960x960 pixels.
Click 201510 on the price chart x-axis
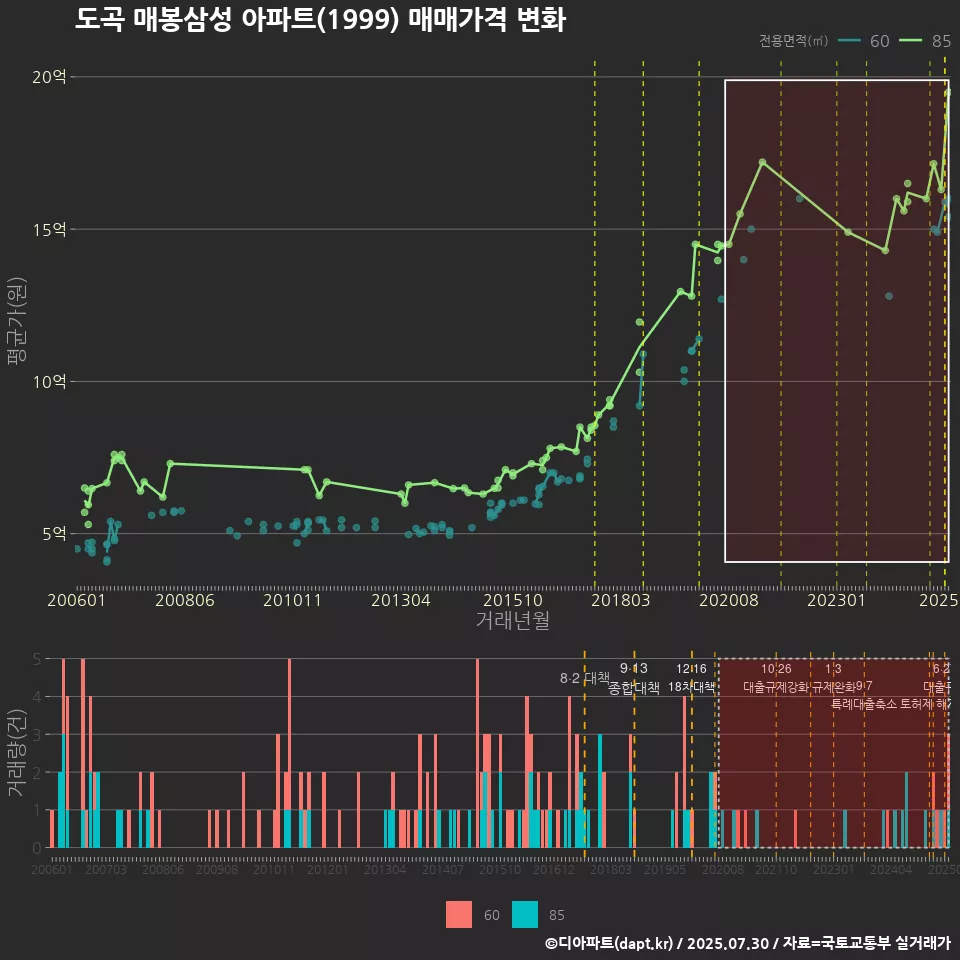coord(513,600)
